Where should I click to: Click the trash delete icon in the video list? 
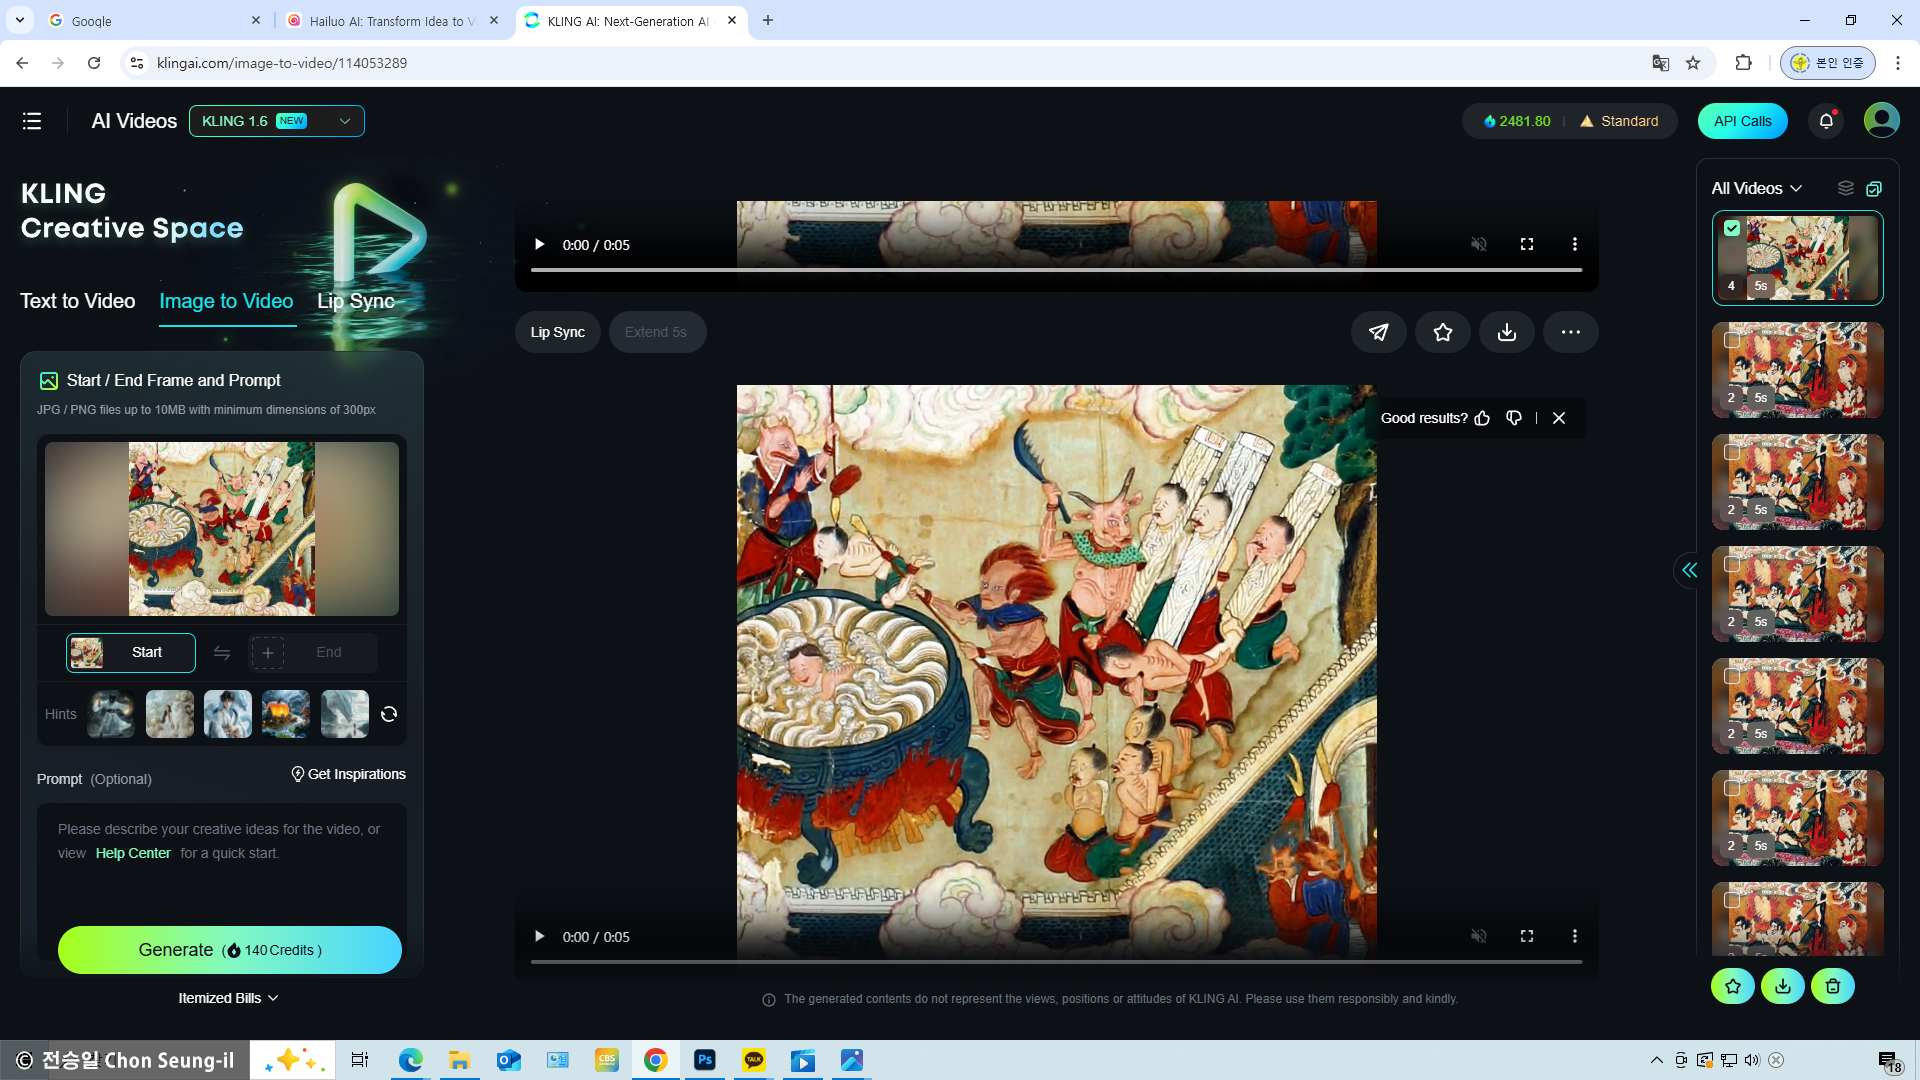(1832, 986)
